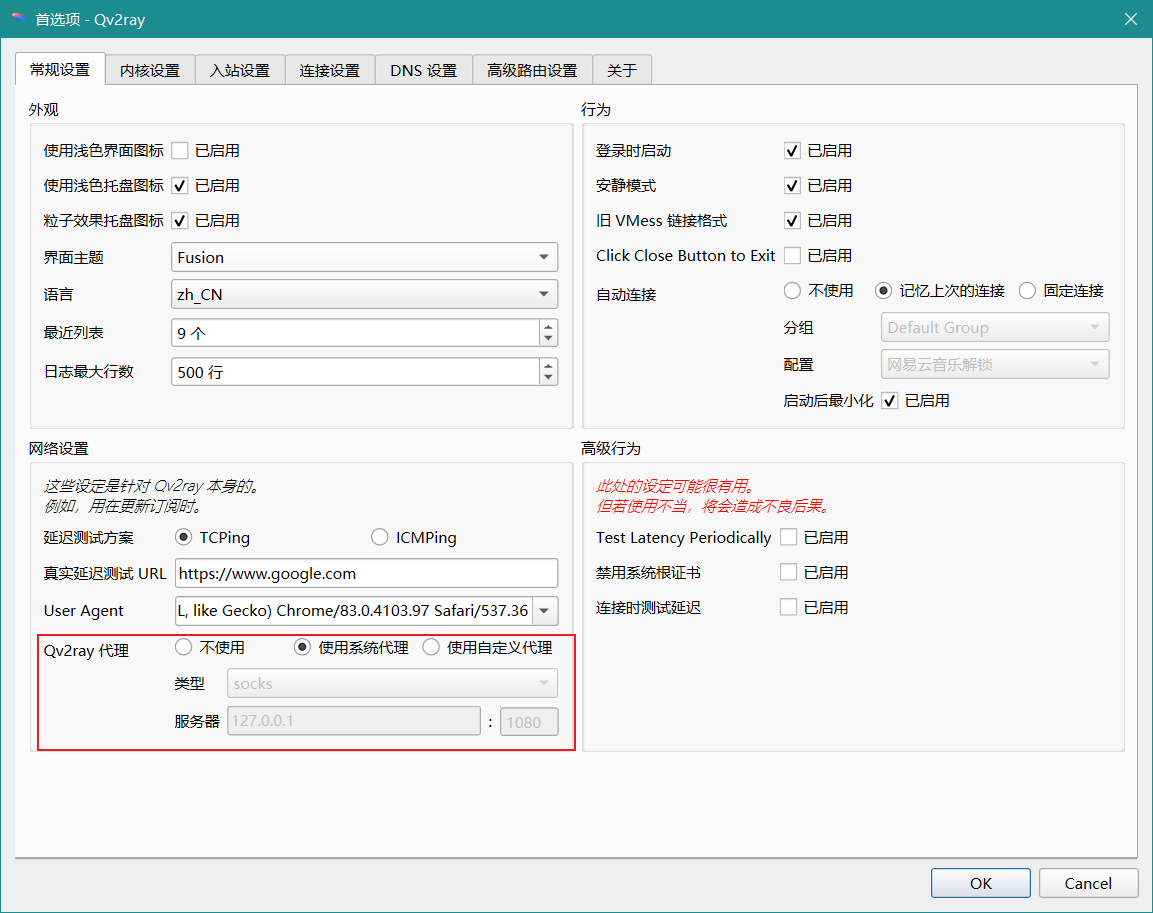Toggle 登录时启动 checkbox
This screenshot has width=1153, height=913.
(792, 151)
